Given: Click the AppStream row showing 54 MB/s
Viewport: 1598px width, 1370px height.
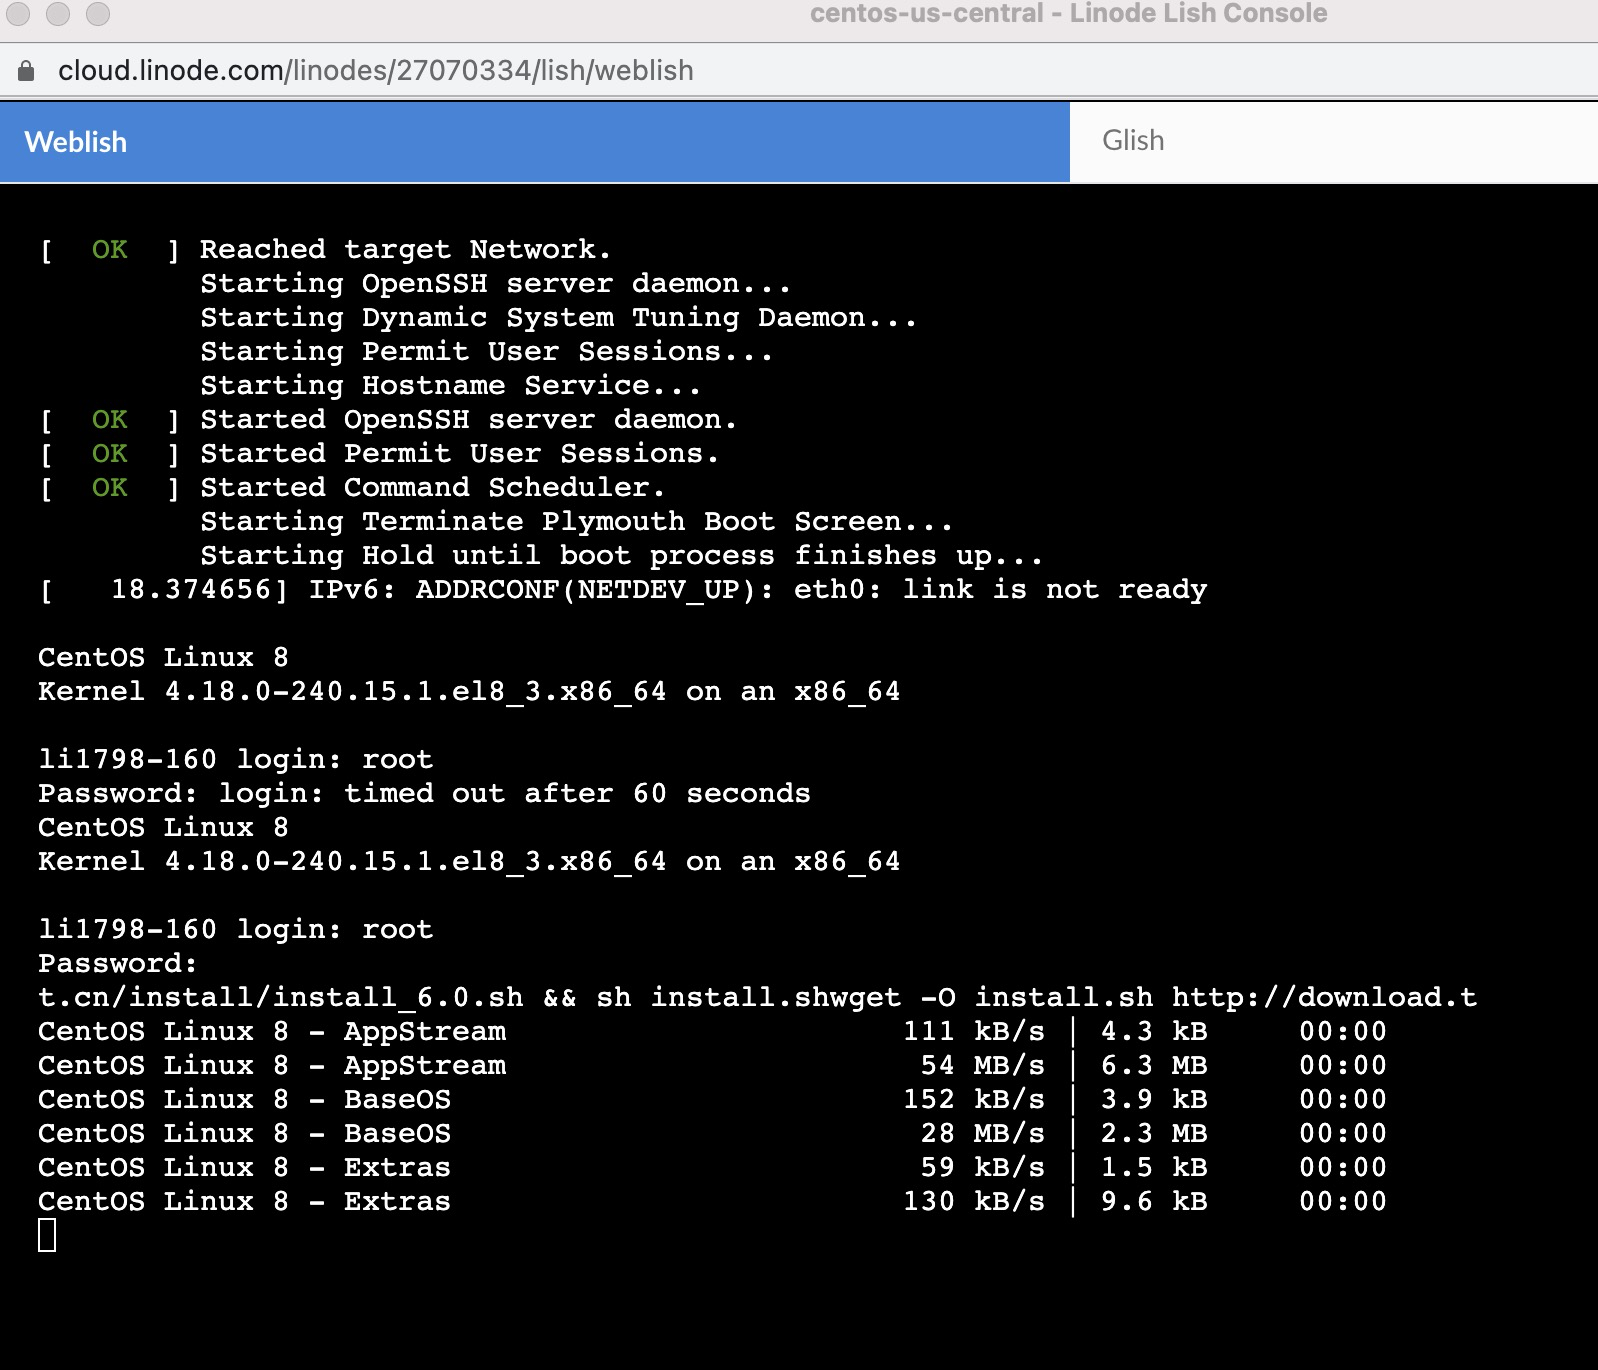Looking at the screenshot, I should pyautogui.click(x=710, y=1066).
